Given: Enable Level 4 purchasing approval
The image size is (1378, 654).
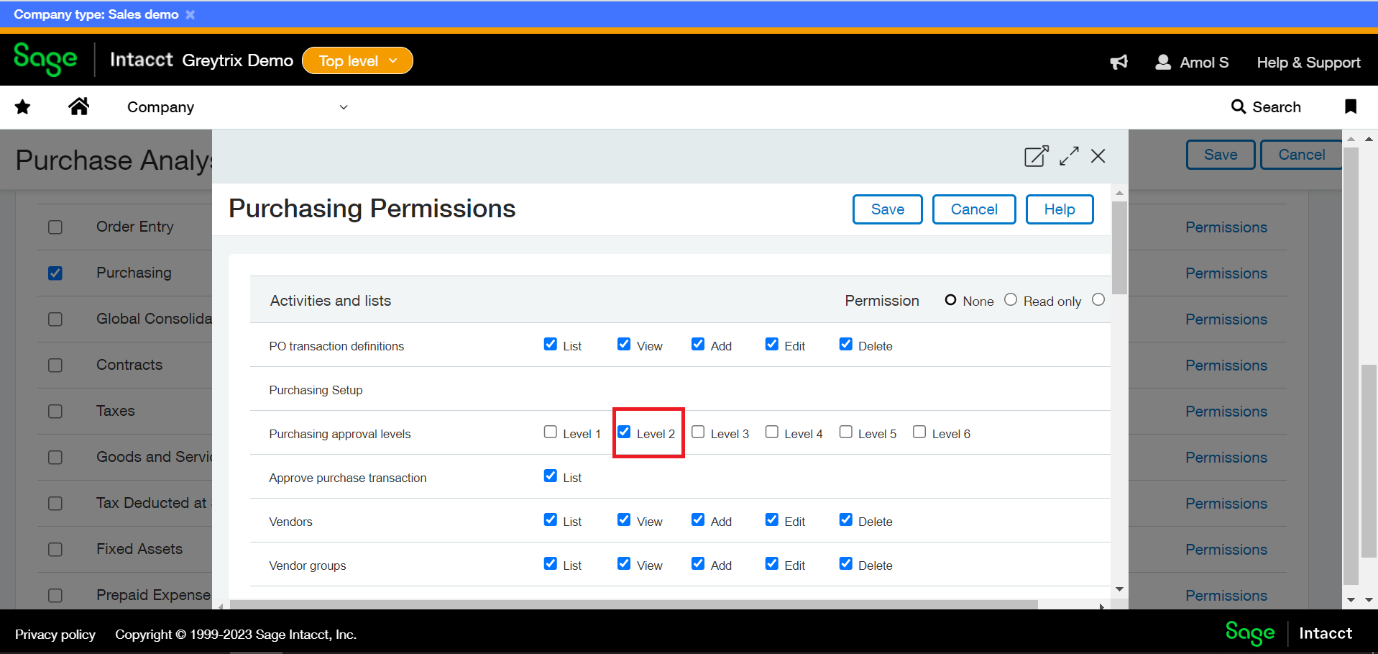Looking at the screenshot, I should coord(772,432).
